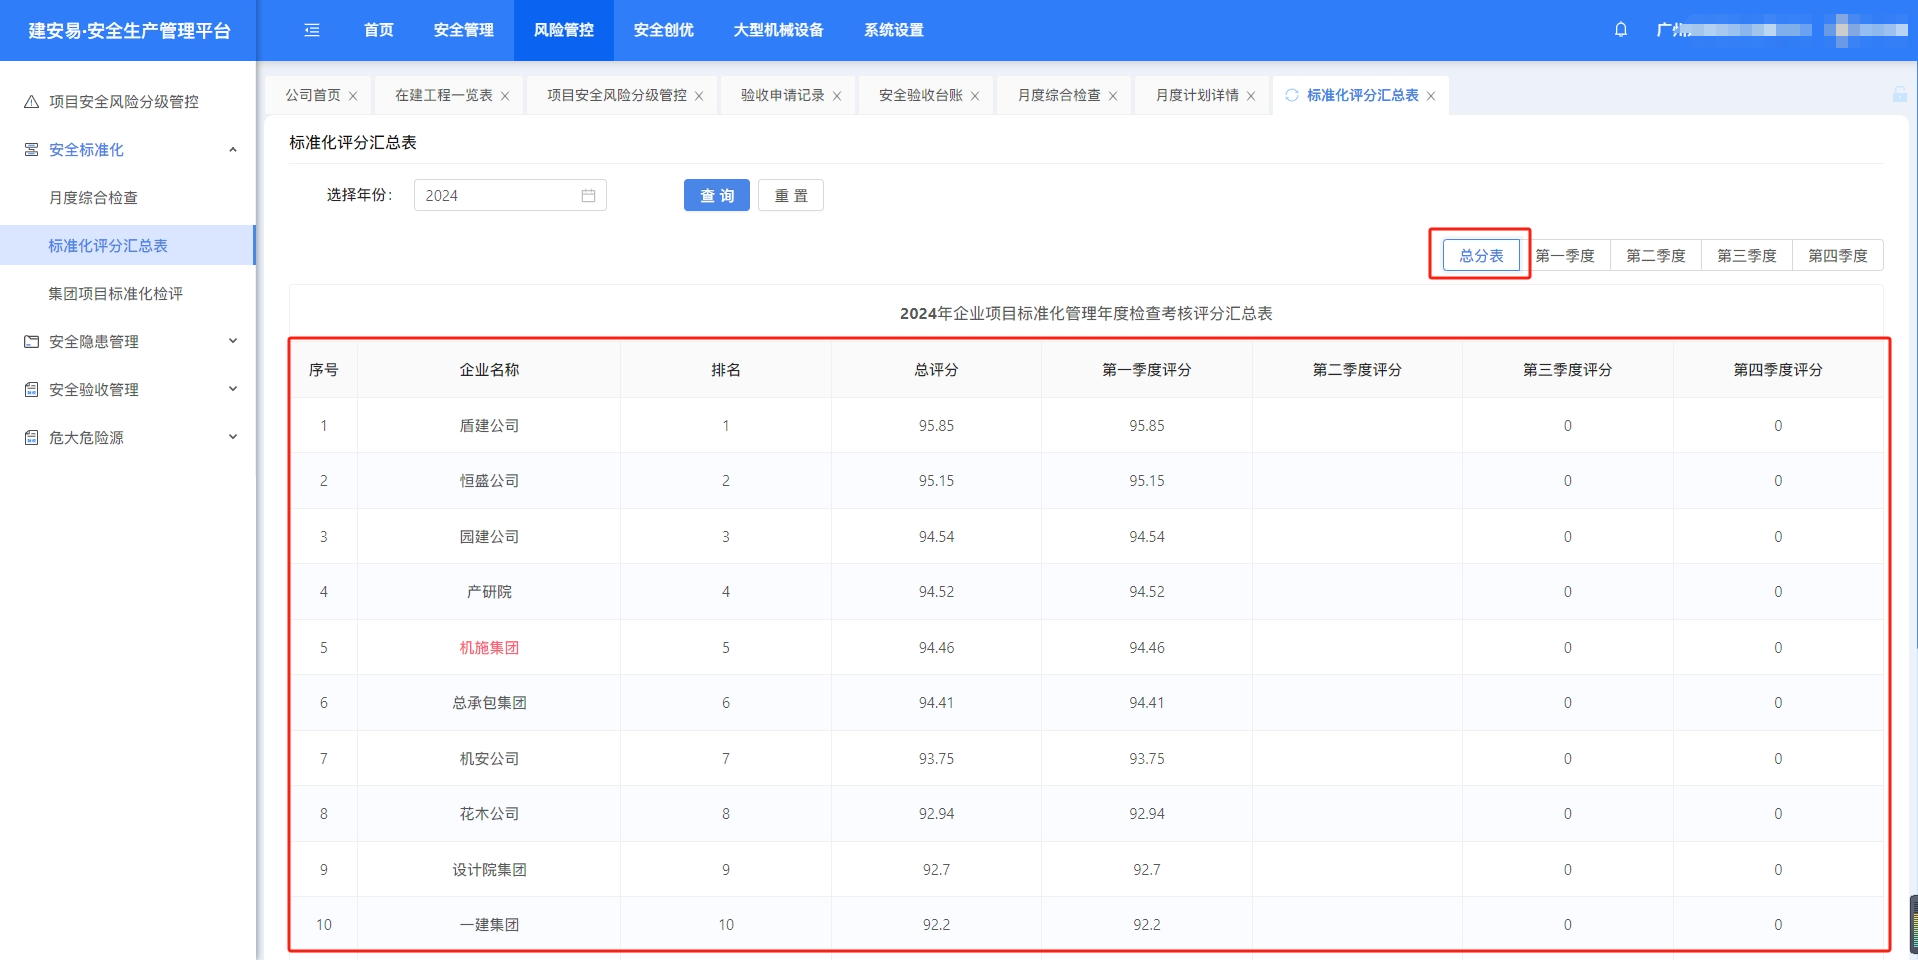Image resolution: width=1918 pixels, height=966 pixels.
Task: Click the refresh icon on 标准化评分汇总表 tab
Action: point(1292,95)
